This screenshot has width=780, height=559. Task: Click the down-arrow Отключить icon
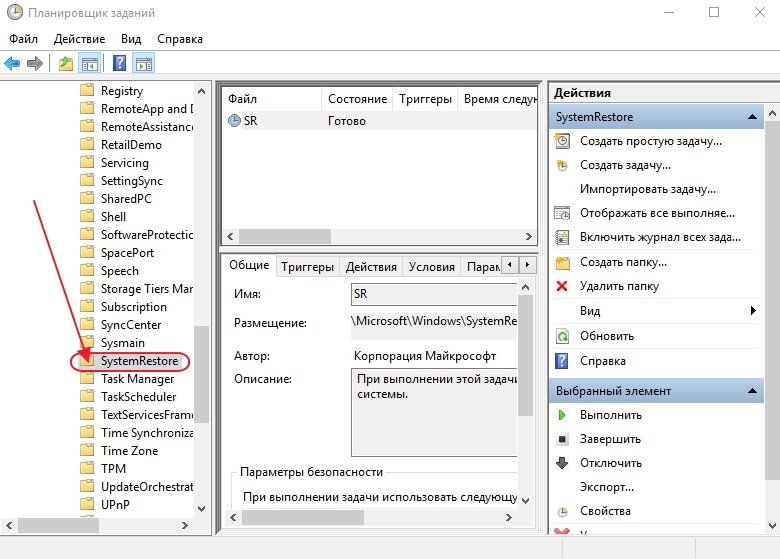coord(562,463)
